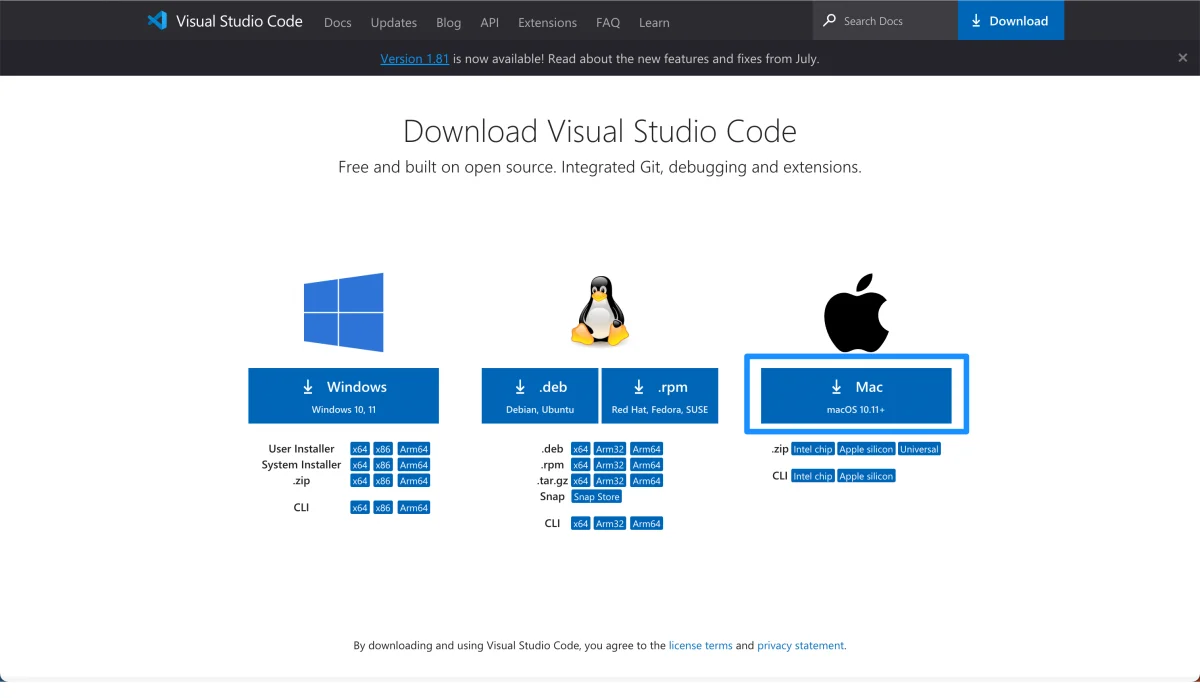
Task: Open the license terms link
Action: (700, 646)
